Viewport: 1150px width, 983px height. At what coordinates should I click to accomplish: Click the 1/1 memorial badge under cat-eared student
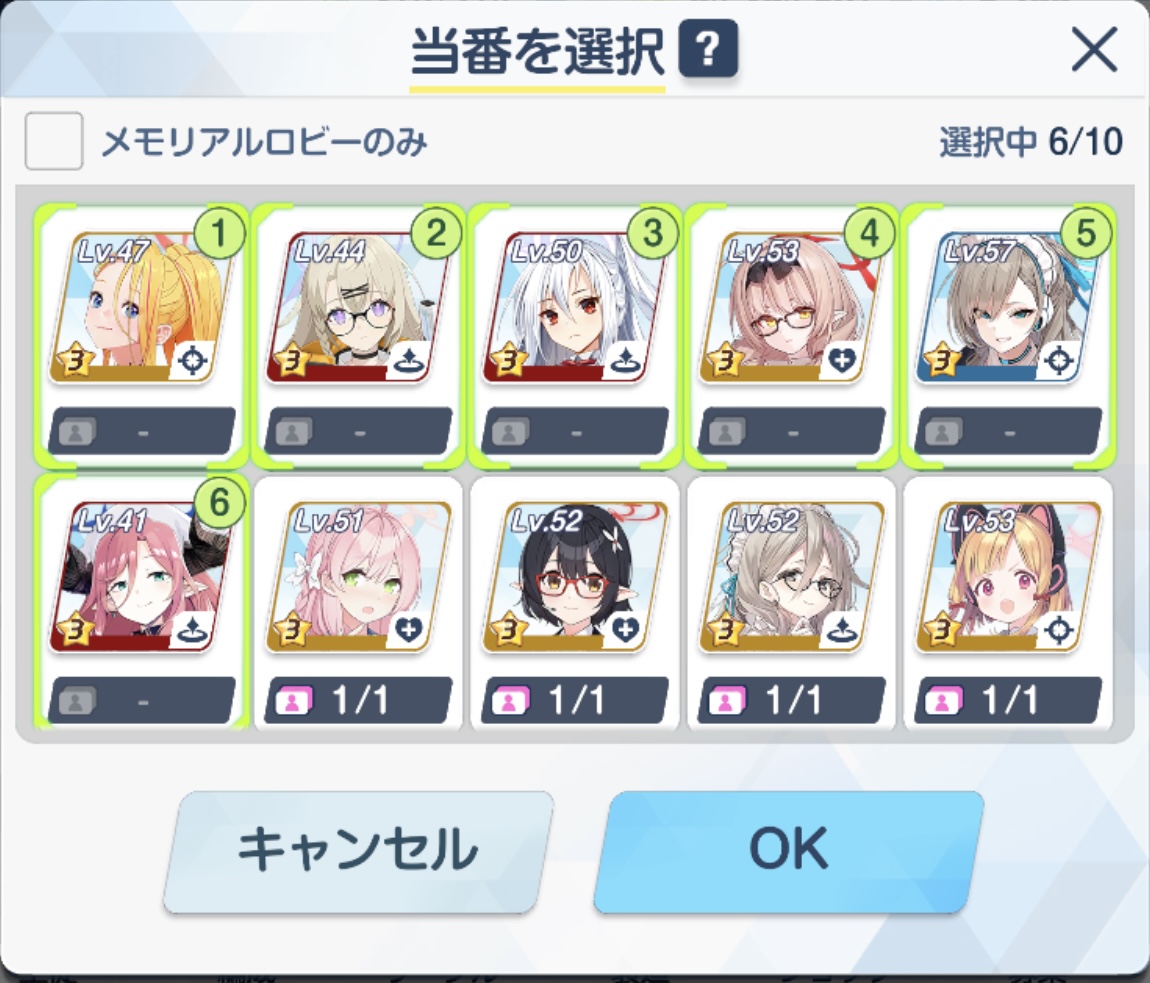coord(1008,701)
